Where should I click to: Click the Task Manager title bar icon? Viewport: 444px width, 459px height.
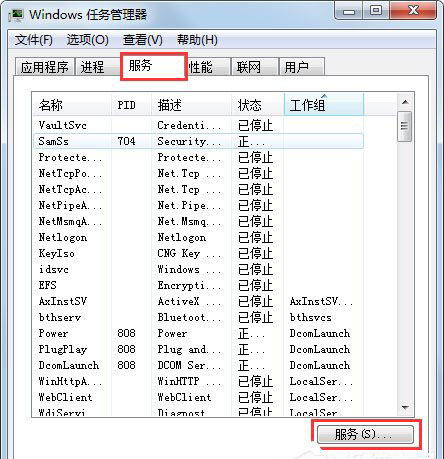[16, 15]
